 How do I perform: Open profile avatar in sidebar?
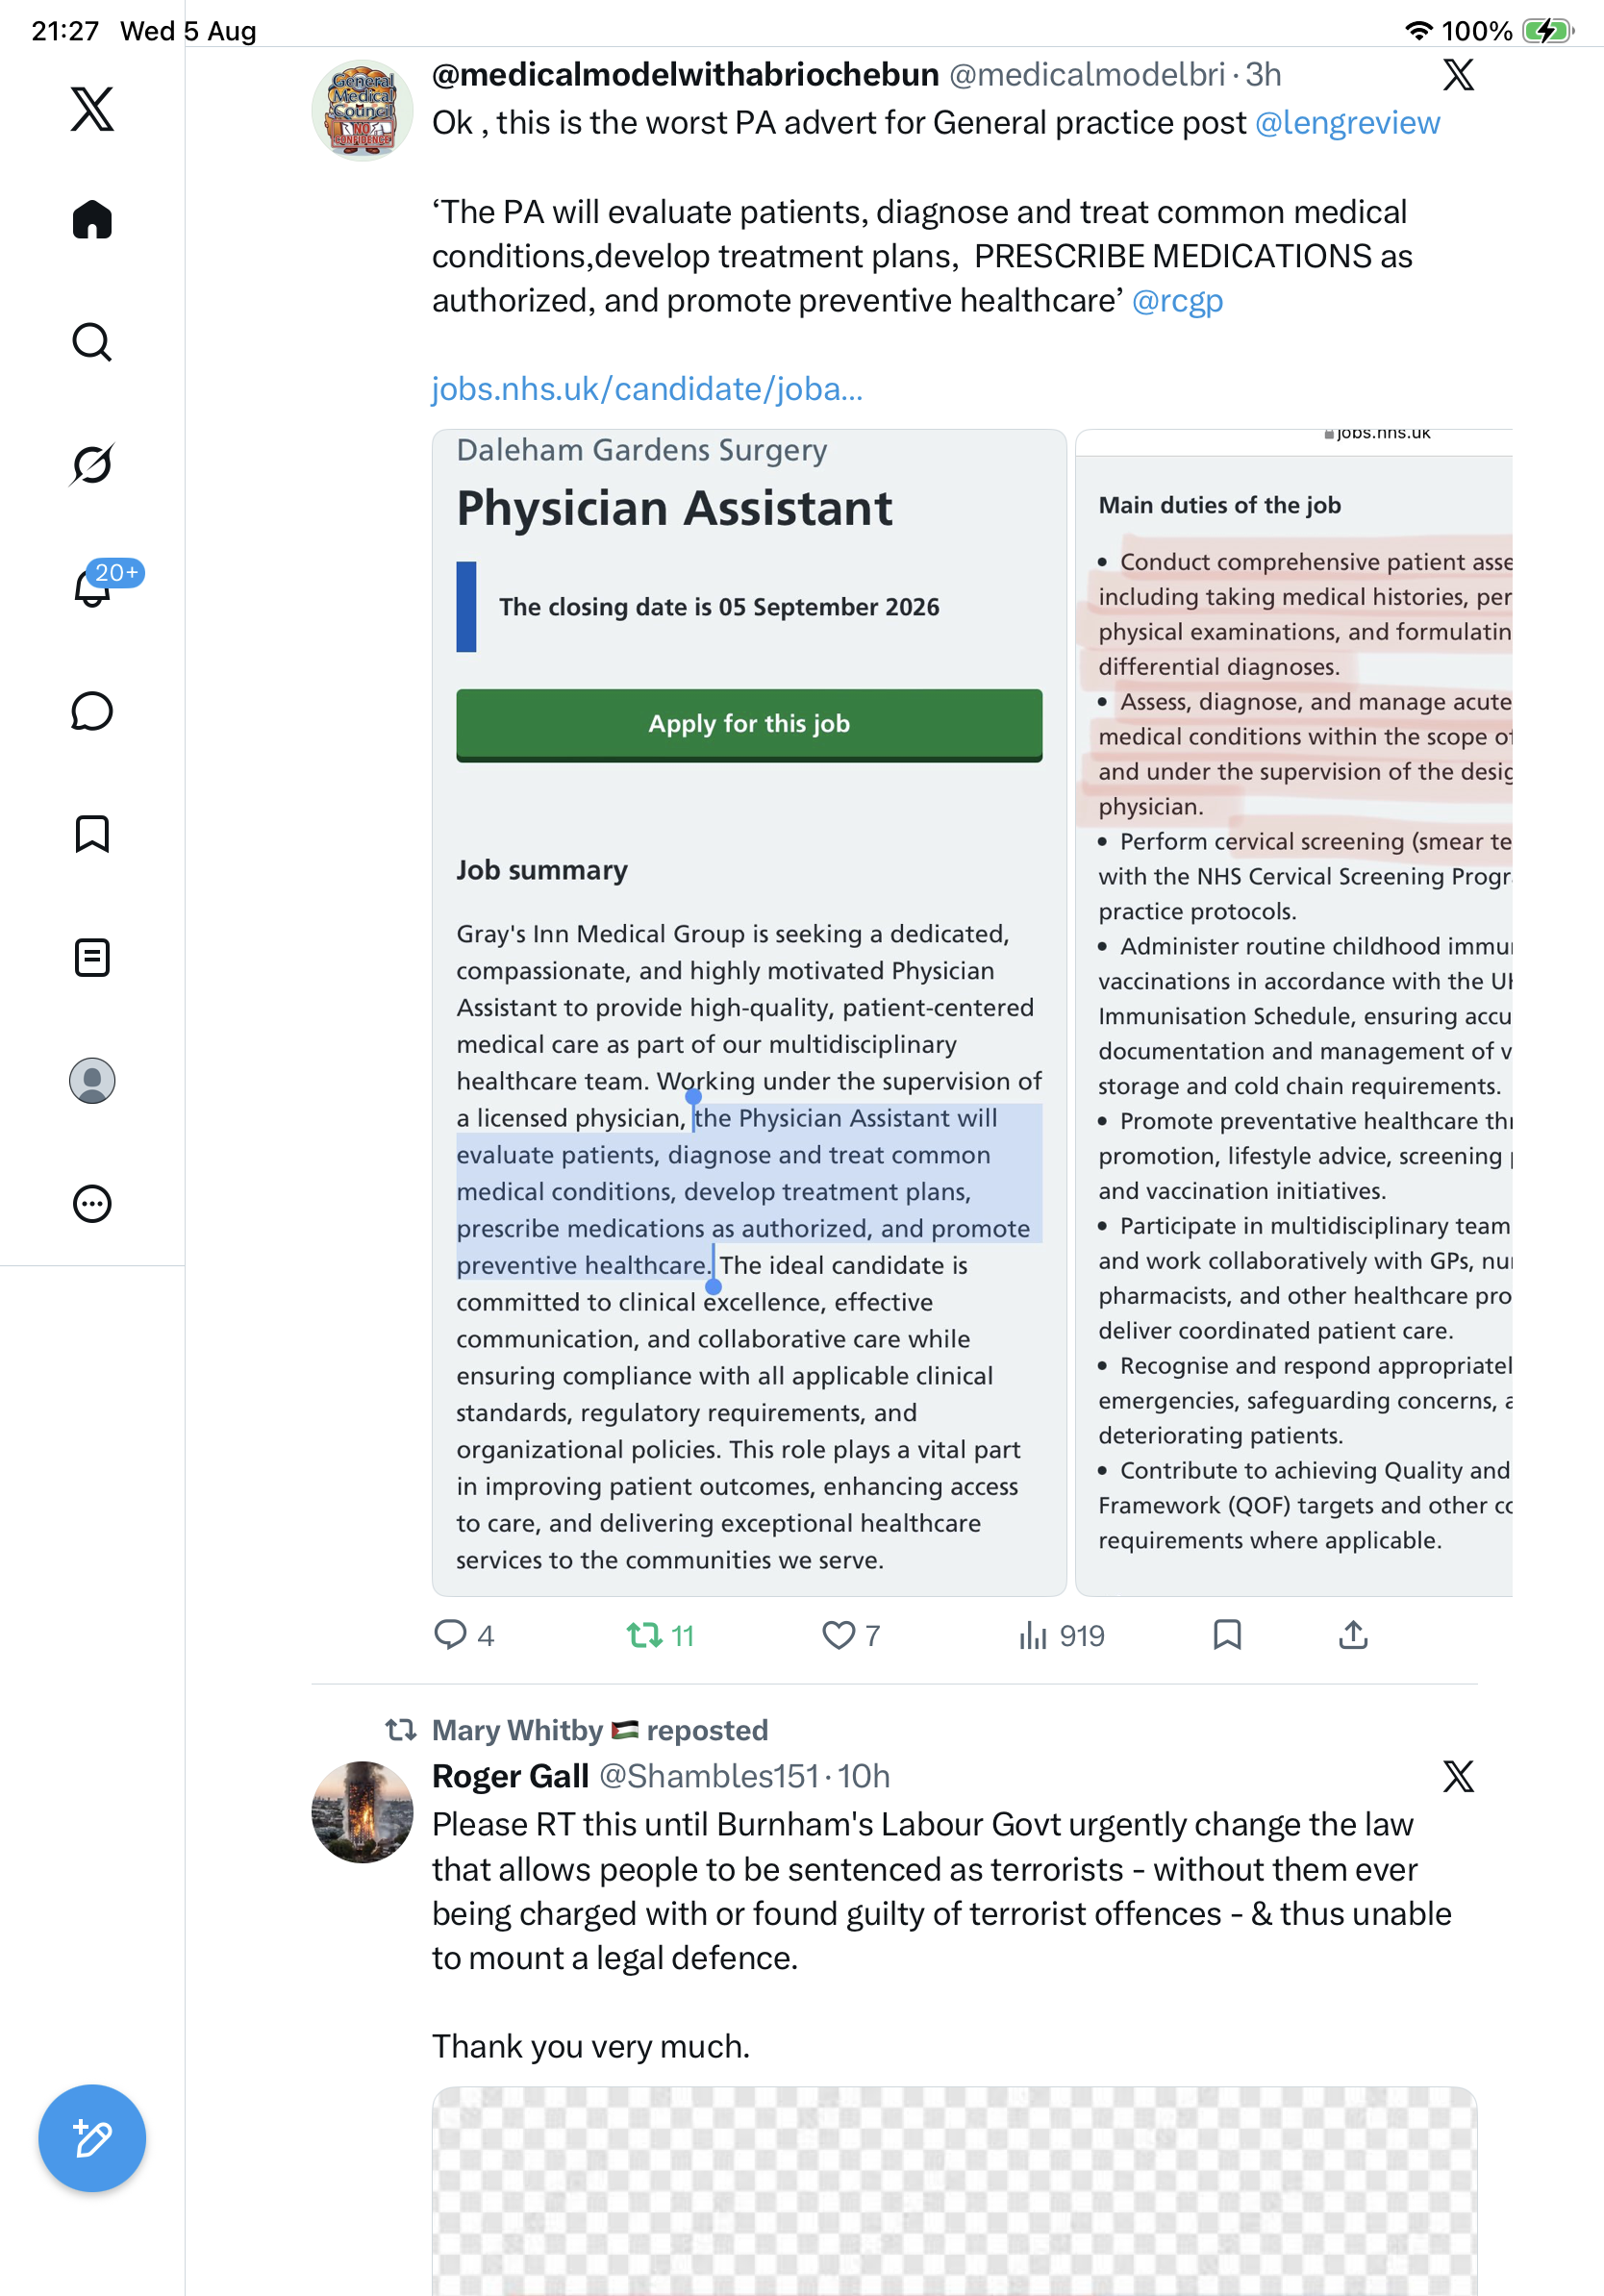tap(92, 1080)
